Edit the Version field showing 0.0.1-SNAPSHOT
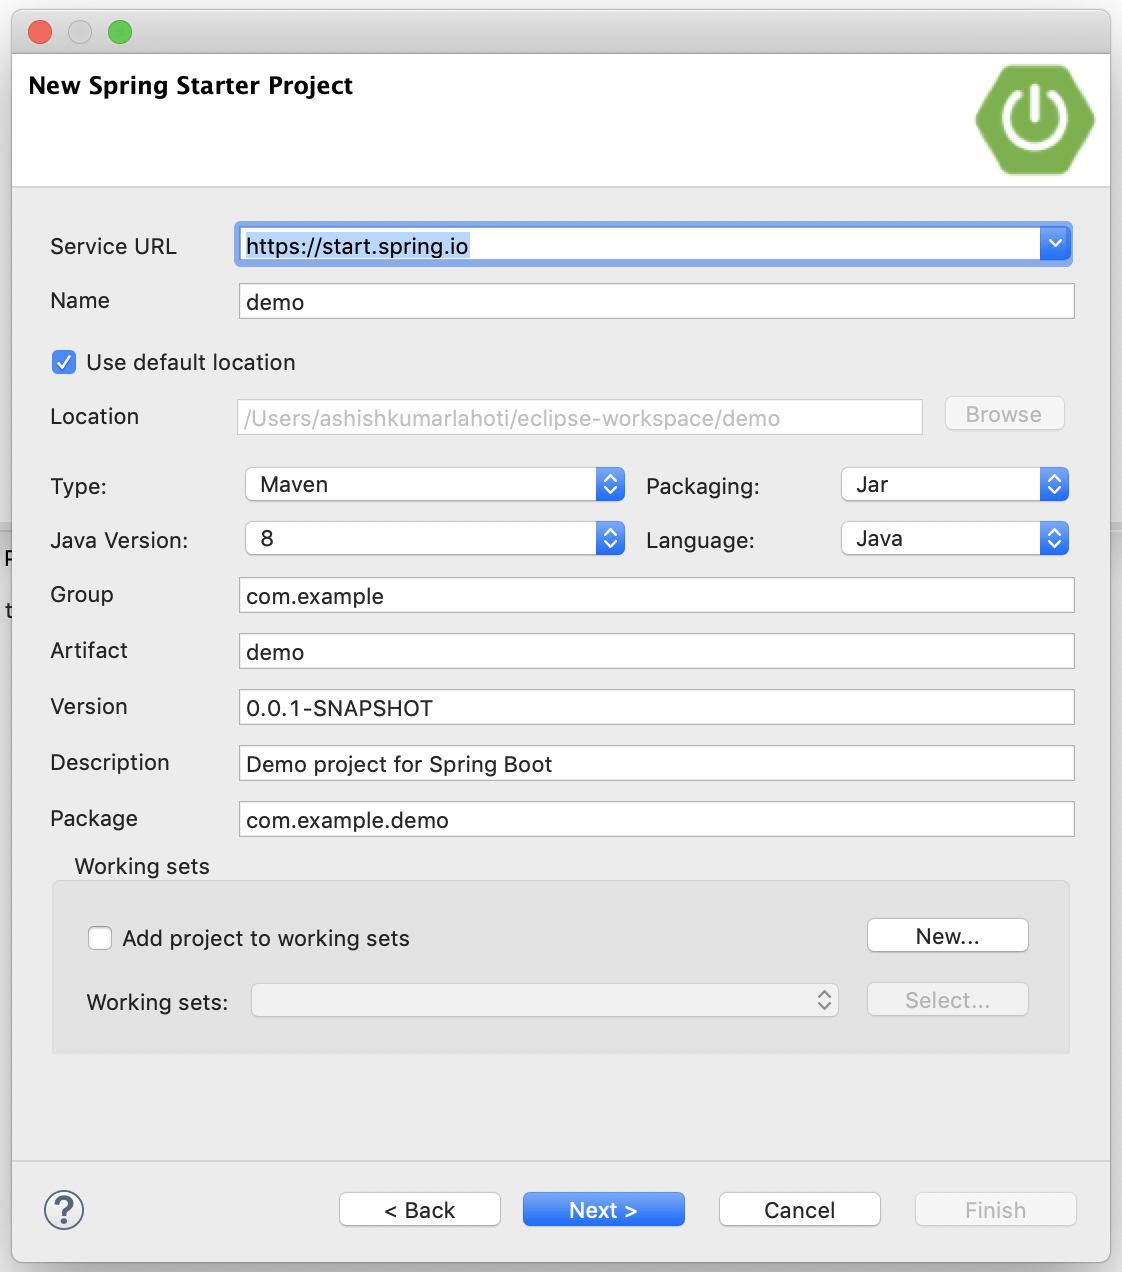 coord(656,707)
